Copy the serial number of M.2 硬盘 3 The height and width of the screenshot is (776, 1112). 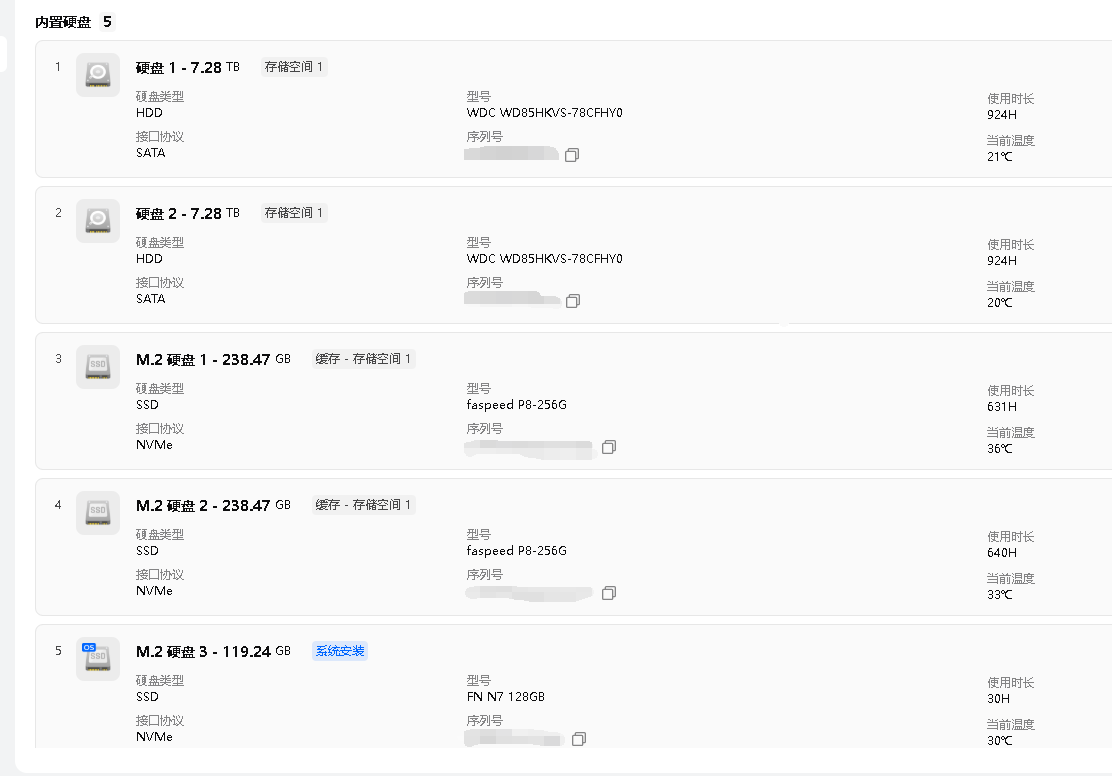click(x=579, y=739)
